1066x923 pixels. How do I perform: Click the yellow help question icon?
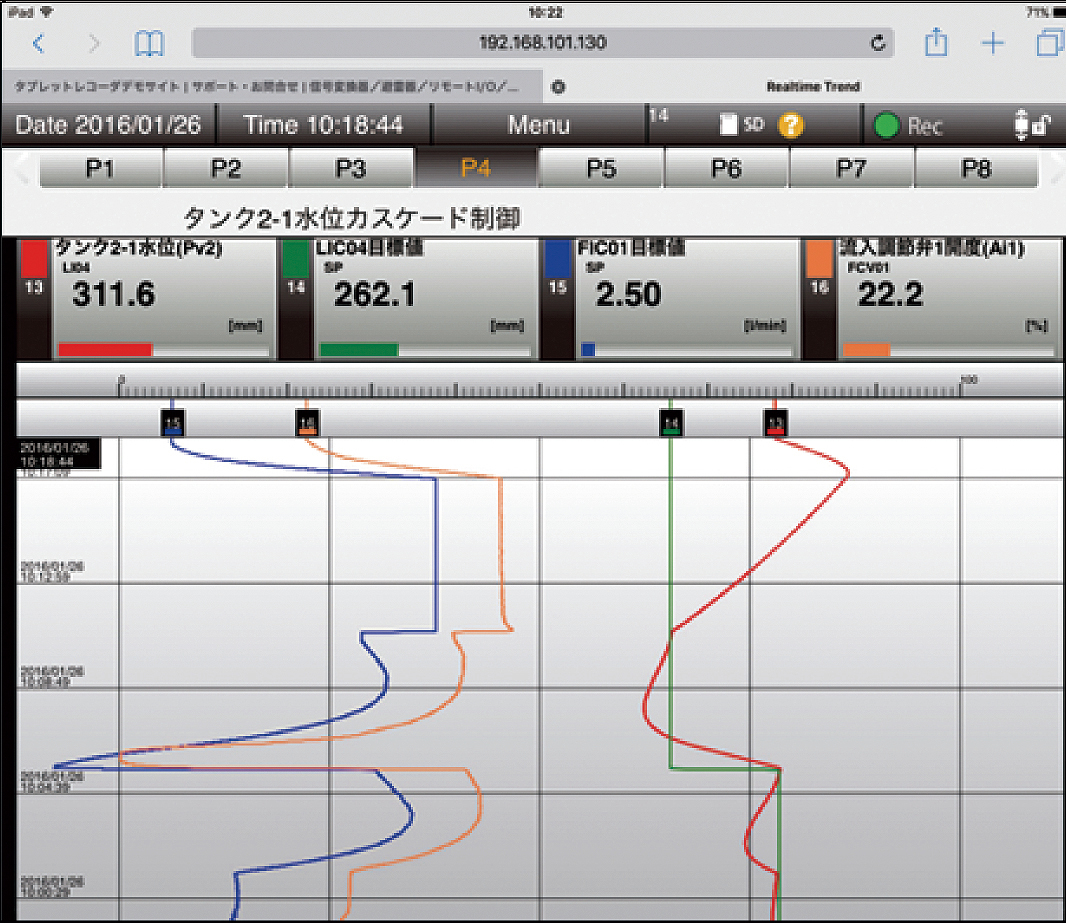click(791, 125)
